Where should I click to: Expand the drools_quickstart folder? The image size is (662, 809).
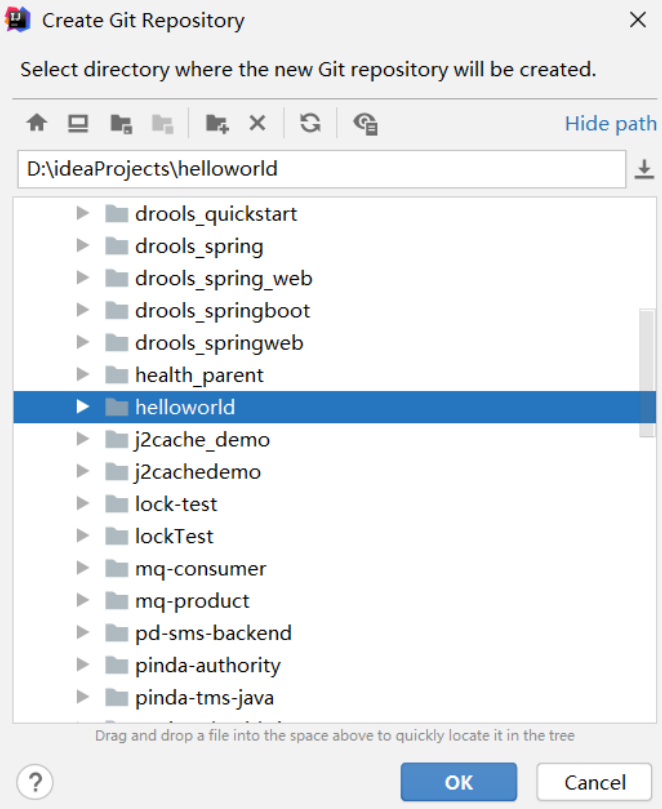pos(83,213)
